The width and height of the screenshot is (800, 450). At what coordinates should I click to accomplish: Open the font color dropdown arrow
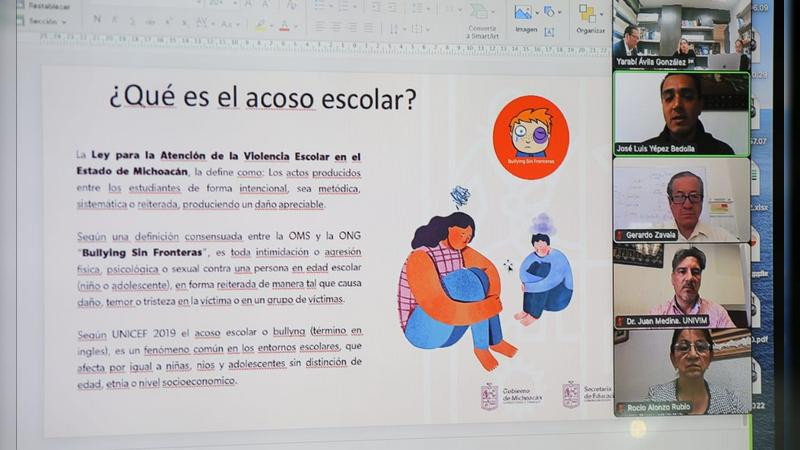coord(295,27)
